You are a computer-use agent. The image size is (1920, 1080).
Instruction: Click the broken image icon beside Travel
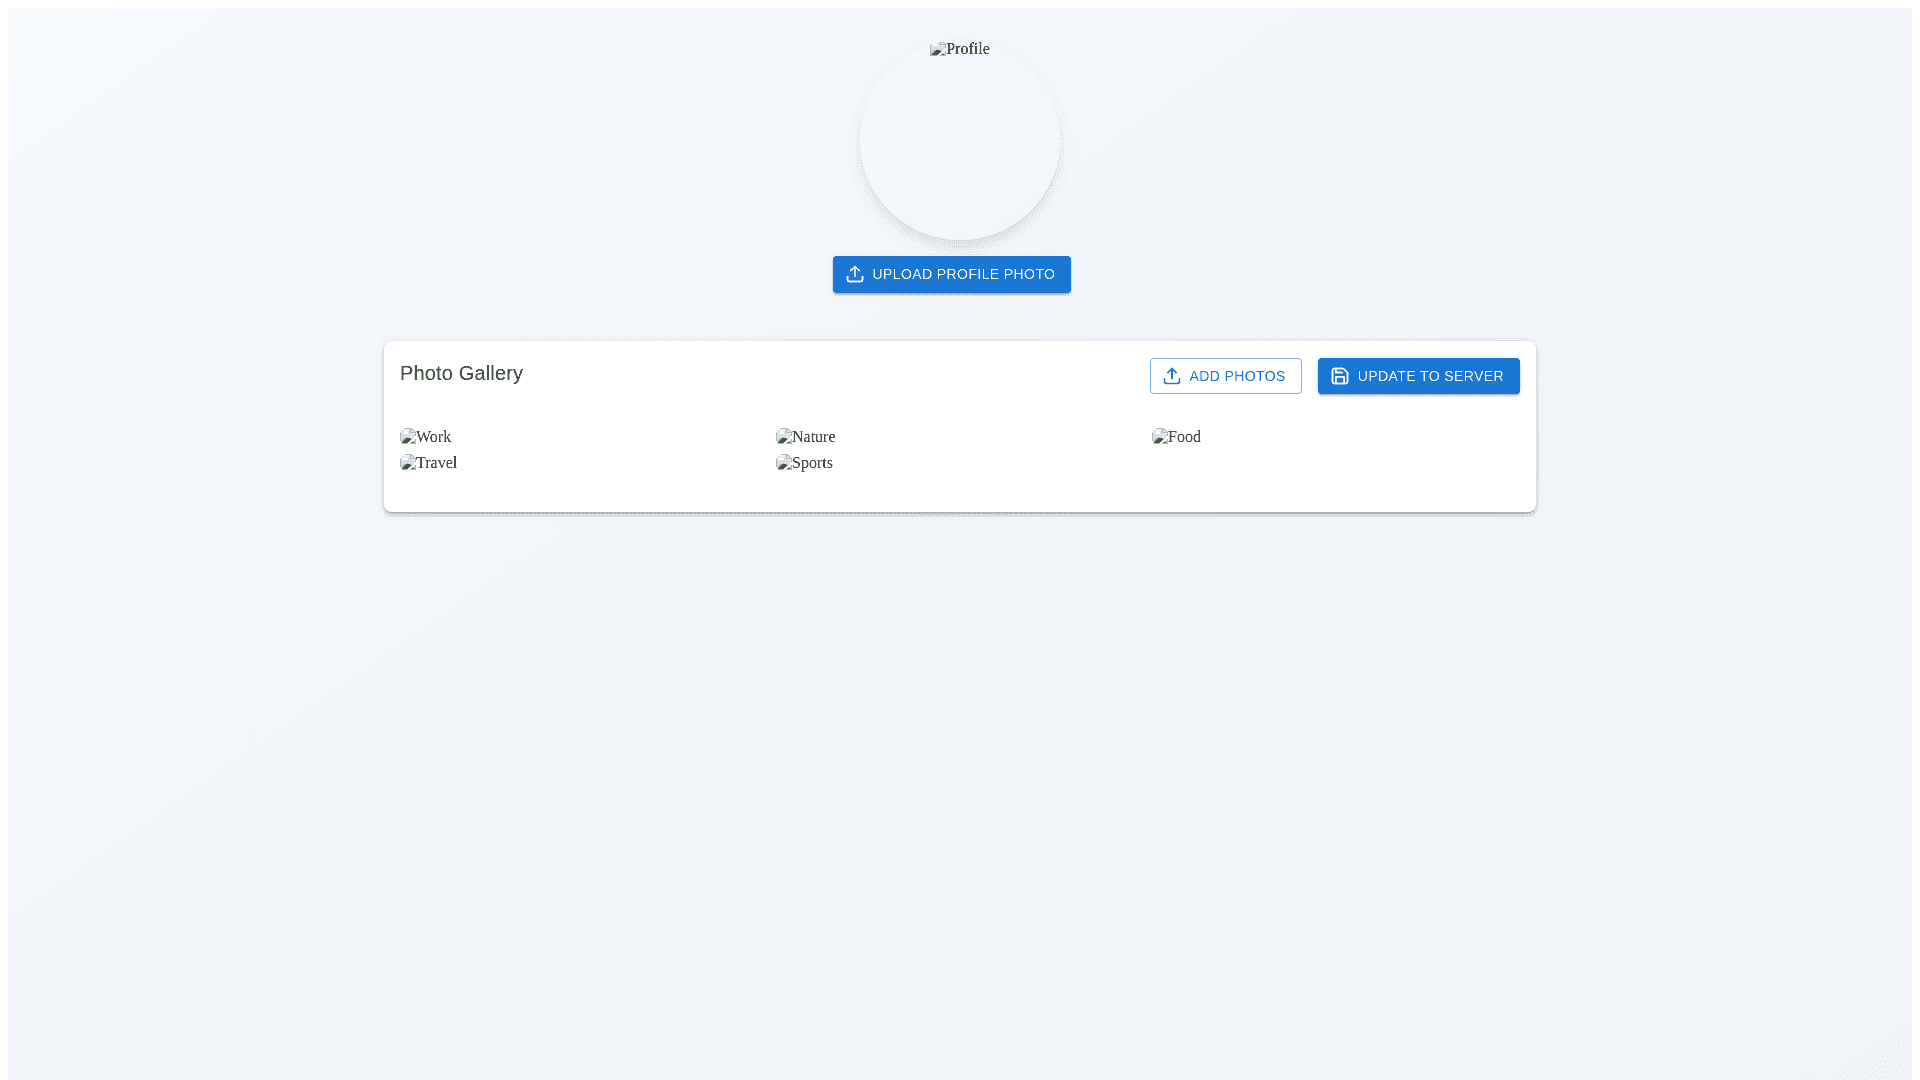pos(408,463)
